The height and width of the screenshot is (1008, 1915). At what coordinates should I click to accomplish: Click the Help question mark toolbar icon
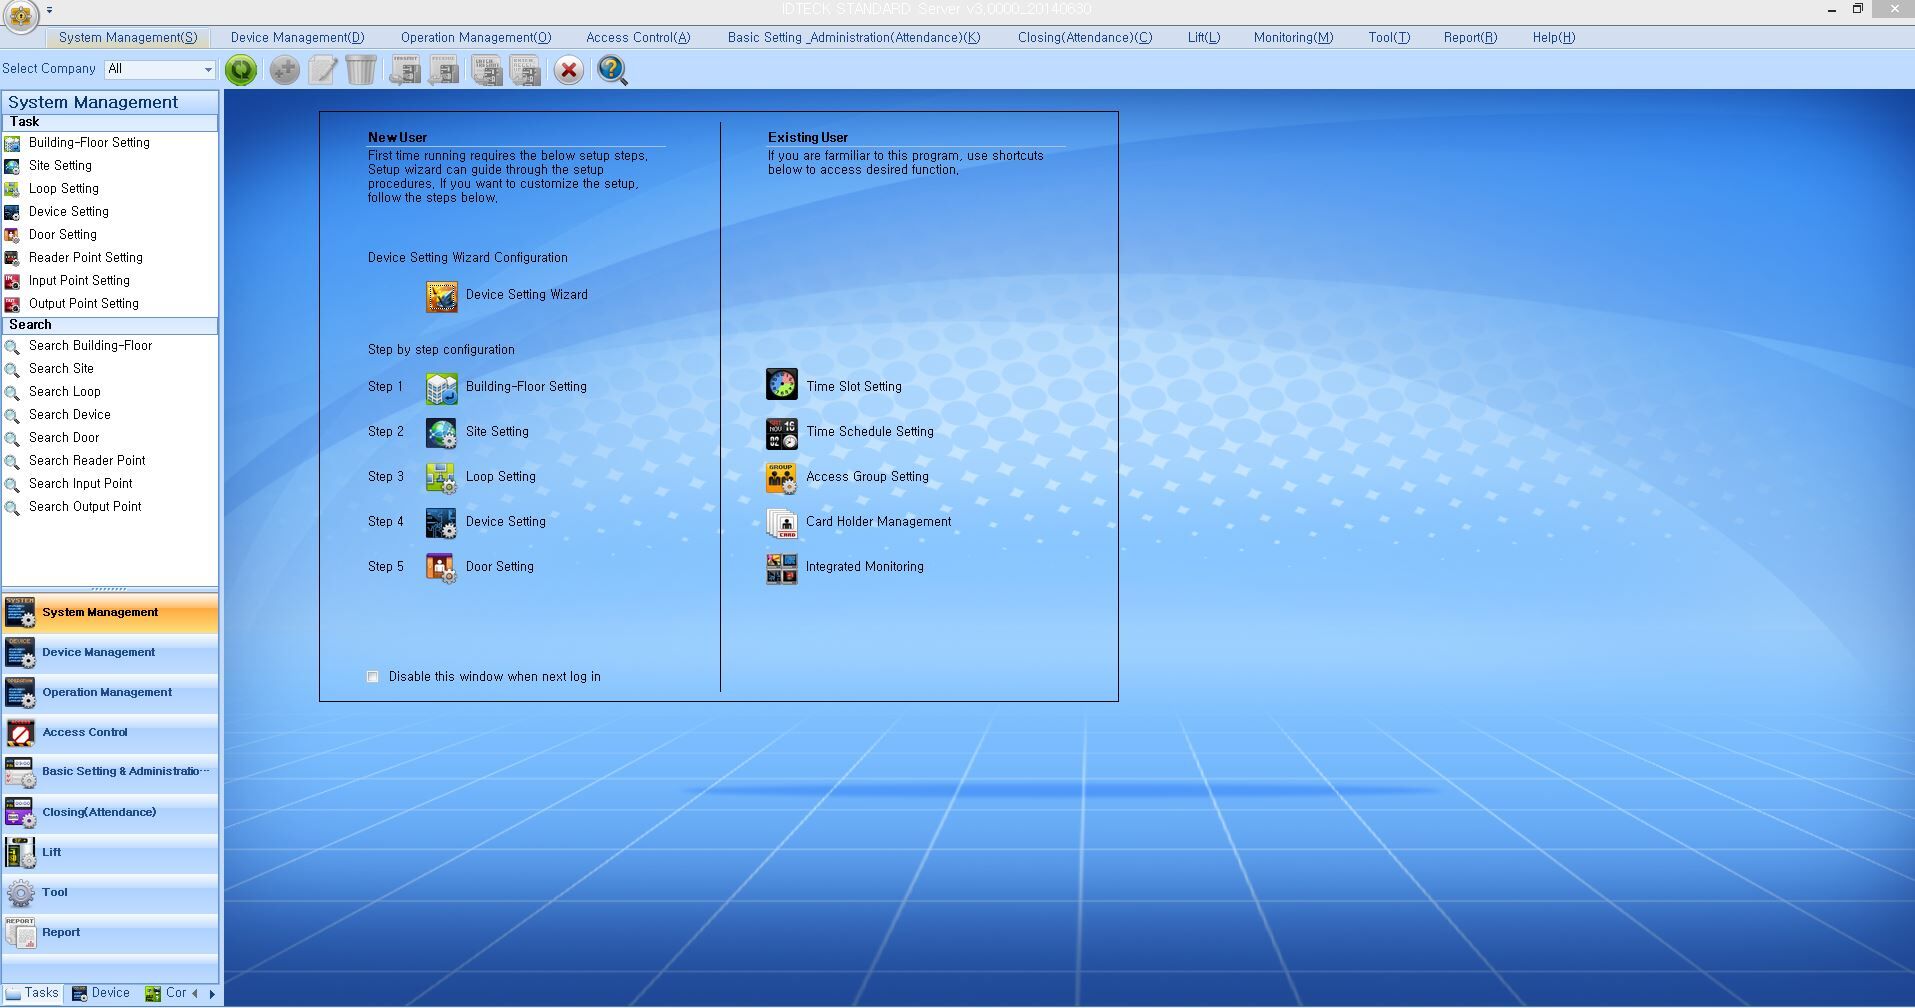(x=610, y=70)
